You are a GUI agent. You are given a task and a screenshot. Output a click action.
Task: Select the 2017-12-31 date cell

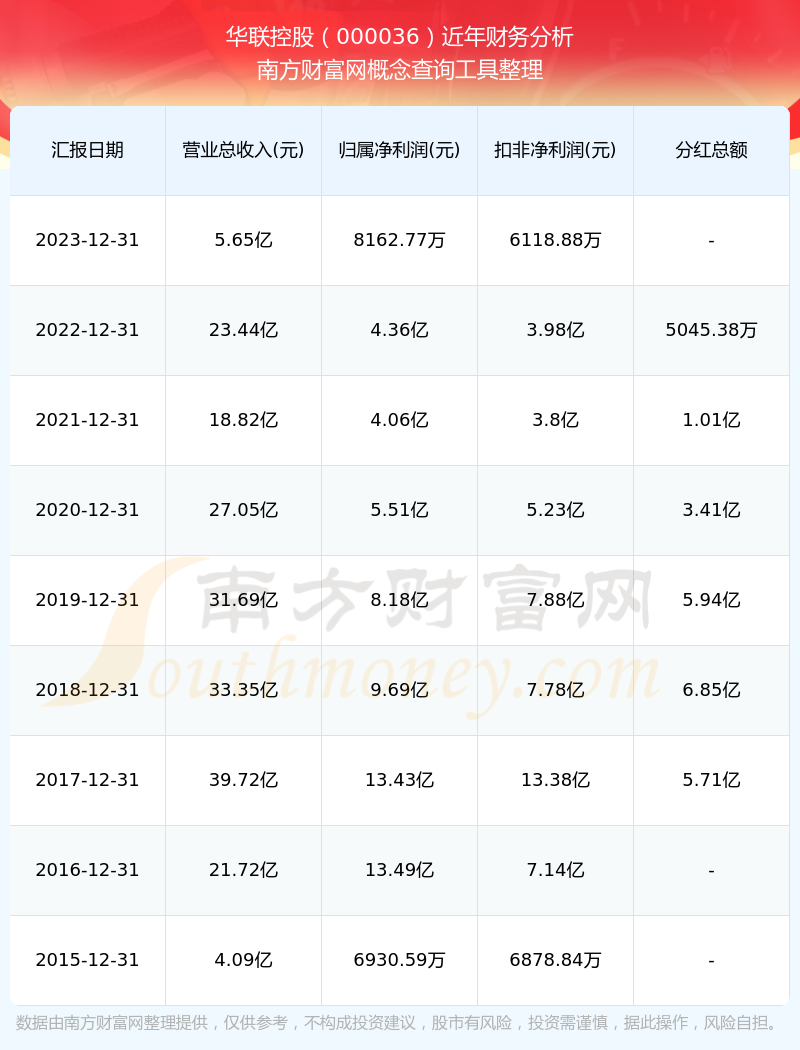pyautogui.click(x=88, y=780)
